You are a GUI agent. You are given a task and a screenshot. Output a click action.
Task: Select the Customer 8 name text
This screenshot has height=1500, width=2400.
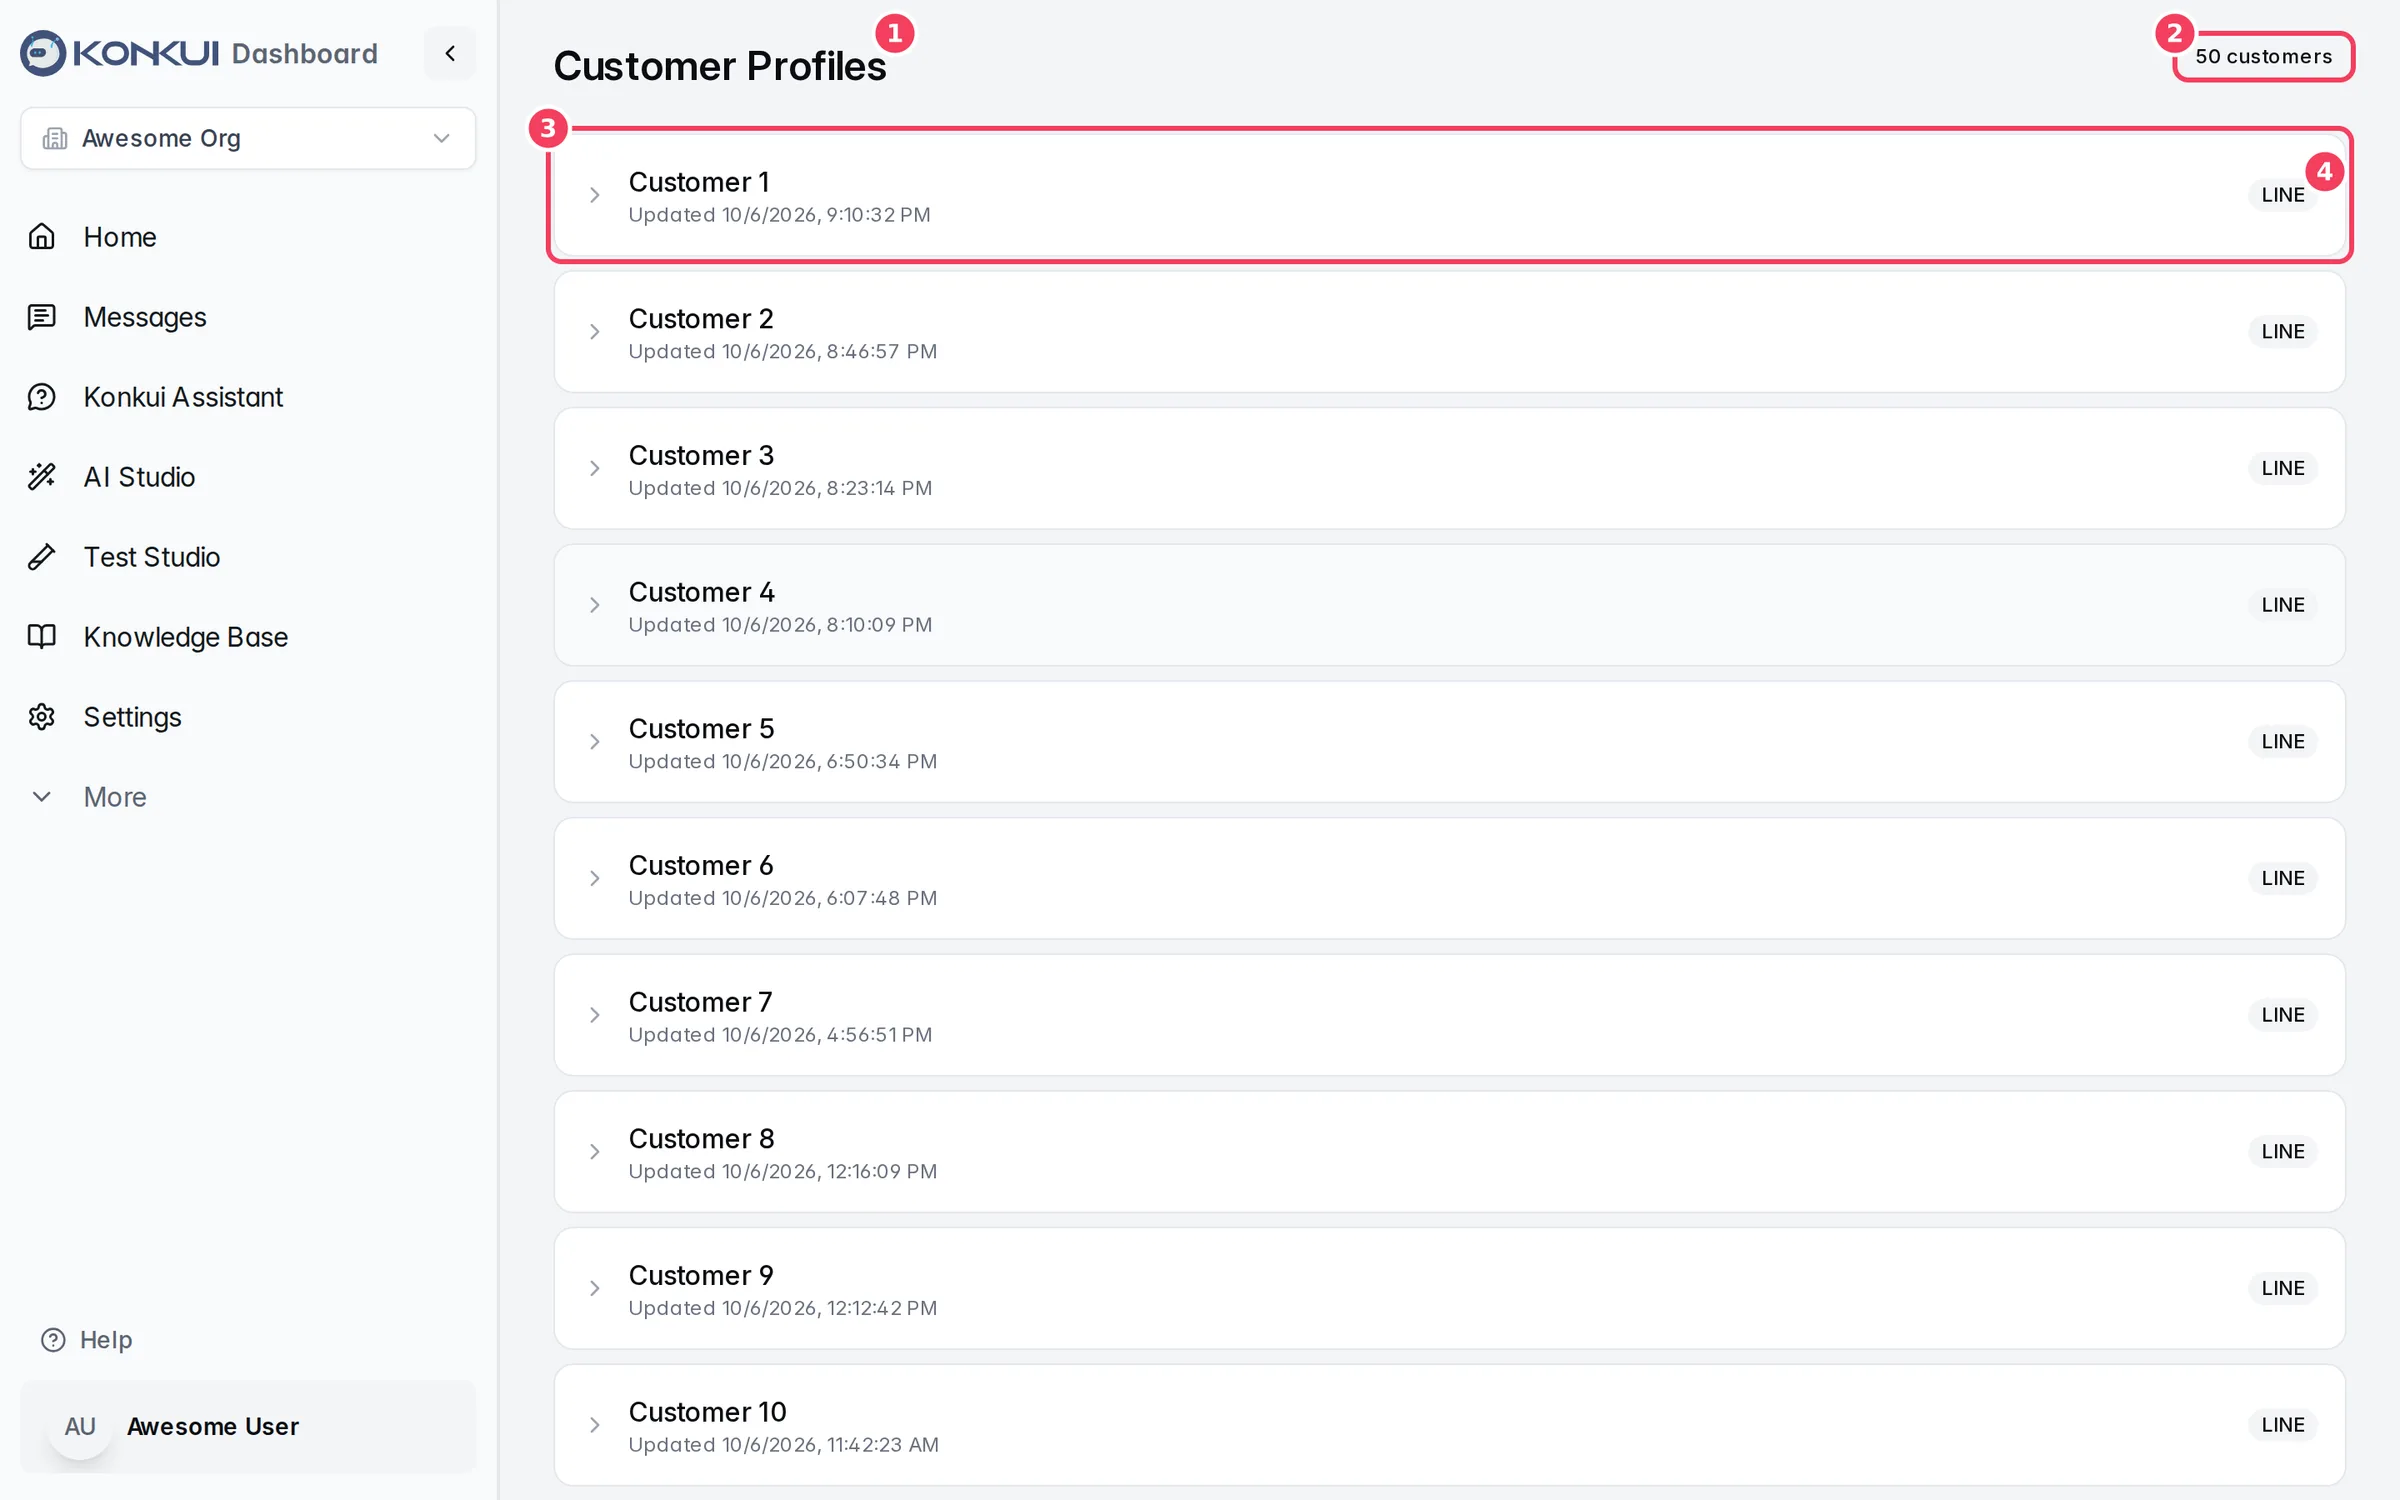point(701,1138)
